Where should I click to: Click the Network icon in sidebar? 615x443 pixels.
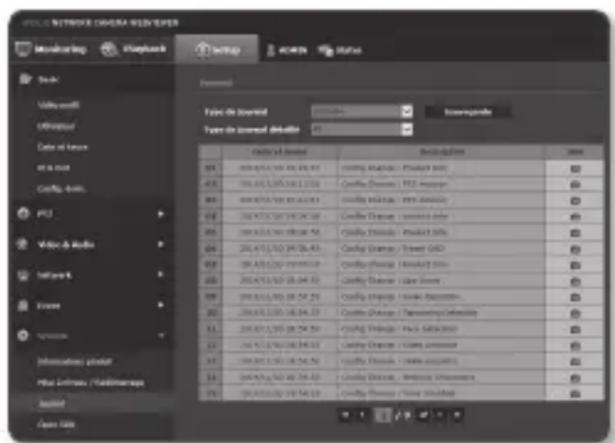click(x=21, y=270)
